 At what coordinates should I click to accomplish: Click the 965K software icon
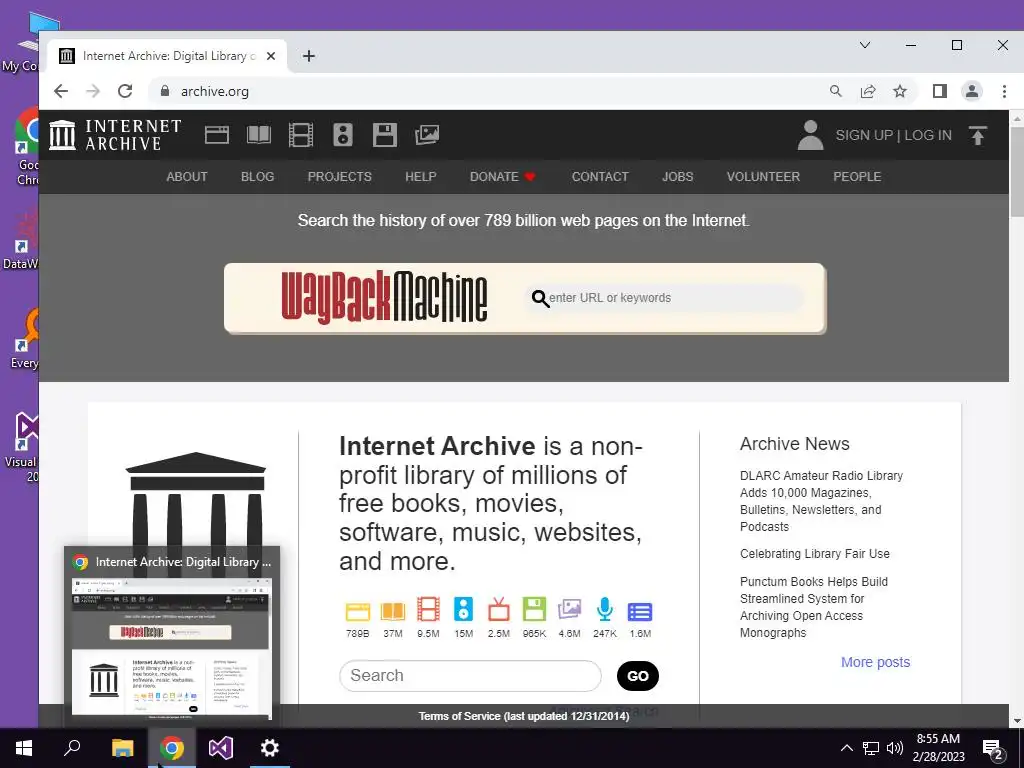pyautogui.click(x=534, y=609)
